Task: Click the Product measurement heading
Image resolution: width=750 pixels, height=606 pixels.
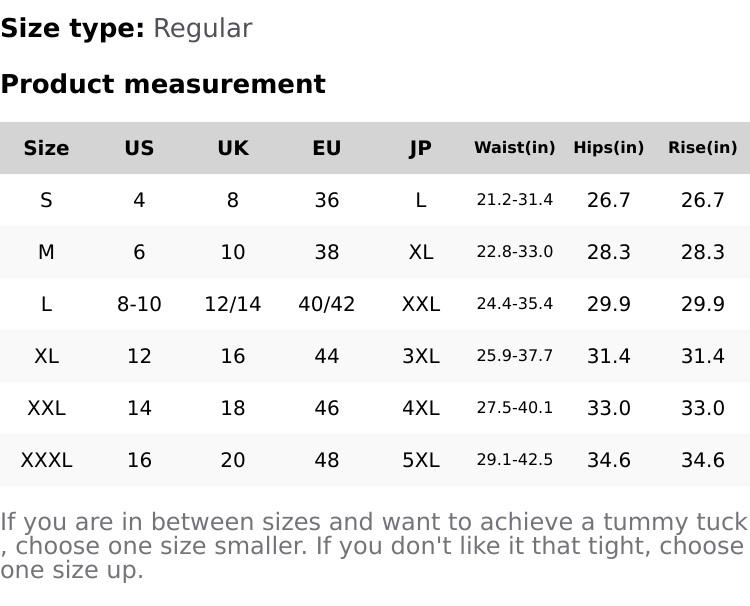Action: coord(163,84)
